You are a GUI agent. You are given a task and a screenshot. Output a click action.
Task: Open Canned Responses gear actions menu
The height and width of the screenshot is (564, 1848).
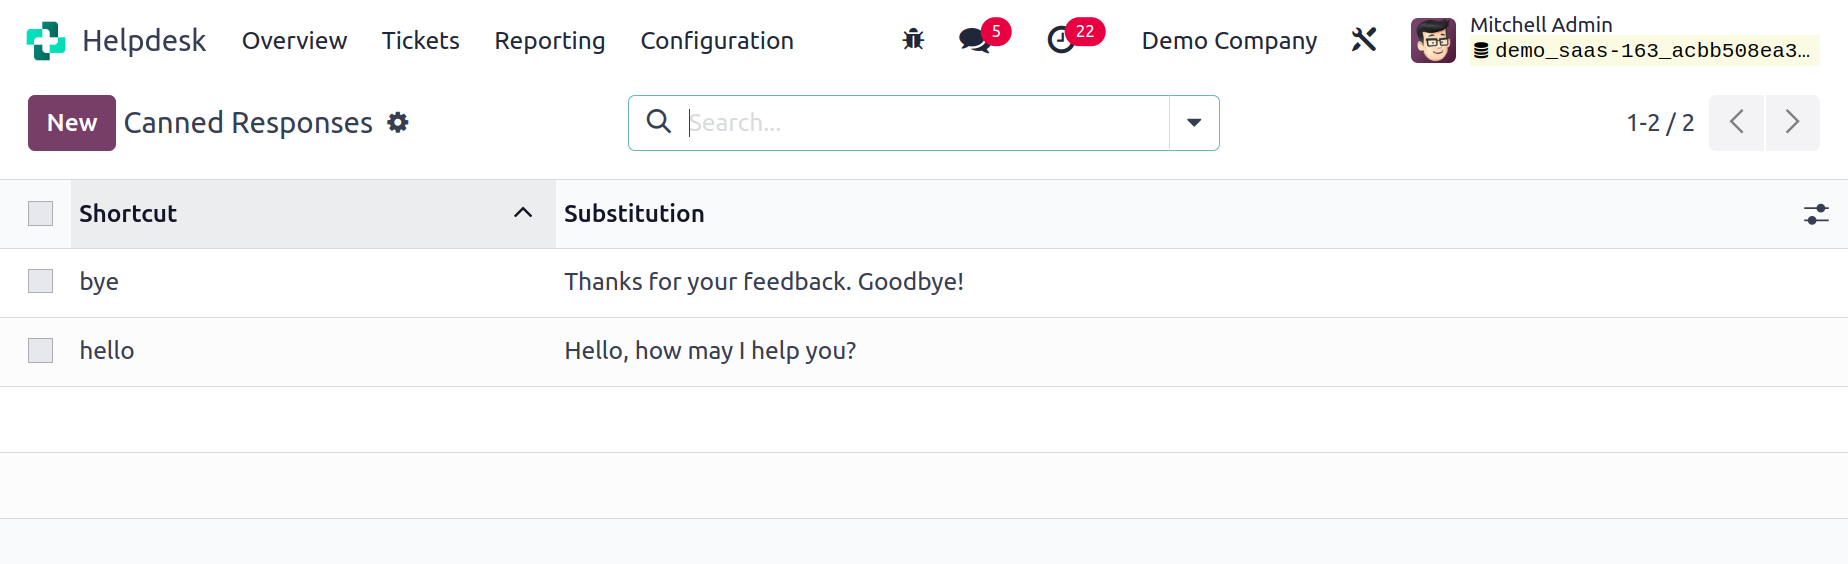click(398, 122)
